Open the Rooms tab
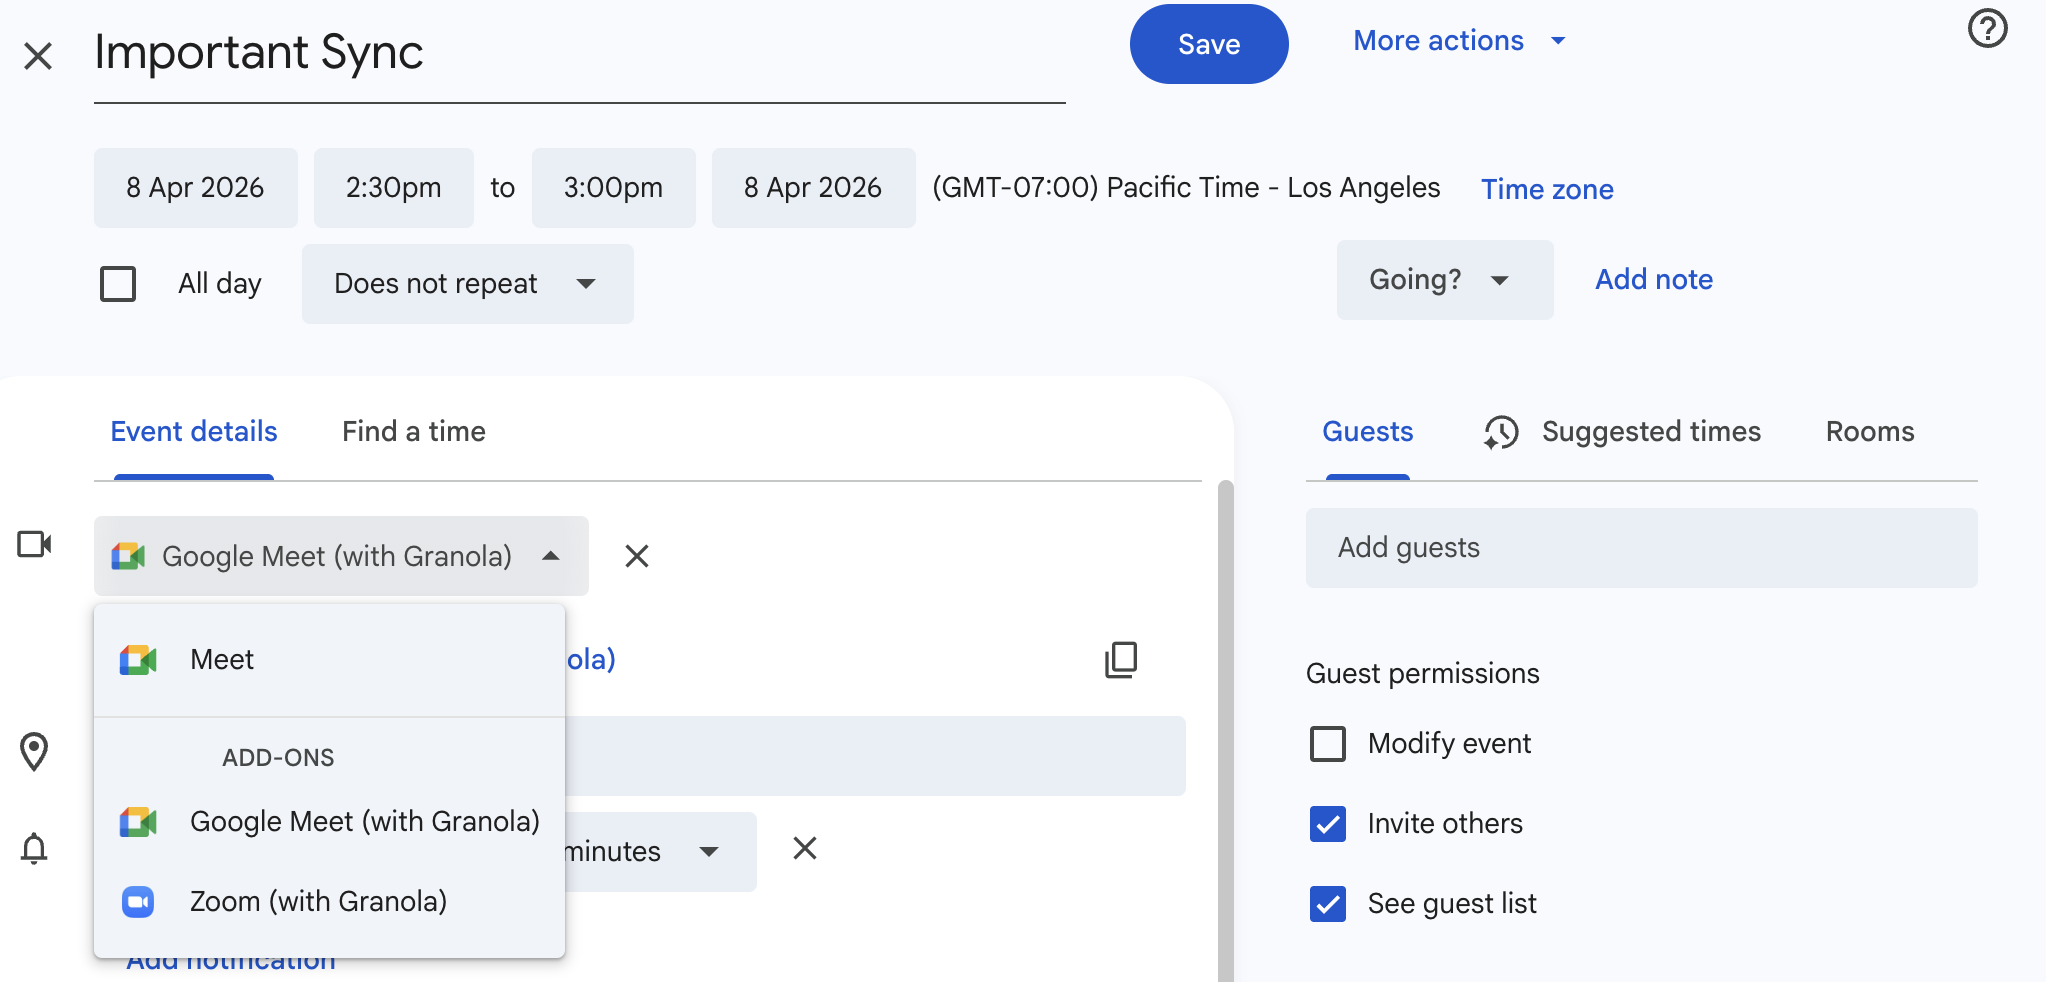This screenshot has height=982, width=2046. pyautogui.click(x=1870, y=432)
